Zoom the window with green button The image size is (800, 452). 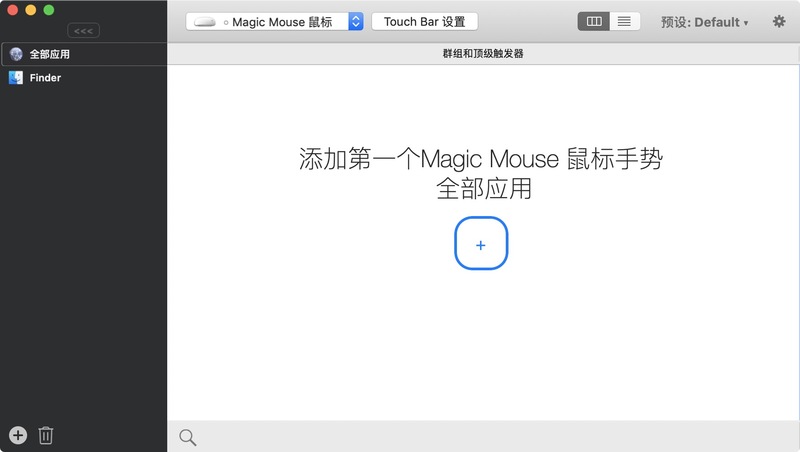click(49, 10)
